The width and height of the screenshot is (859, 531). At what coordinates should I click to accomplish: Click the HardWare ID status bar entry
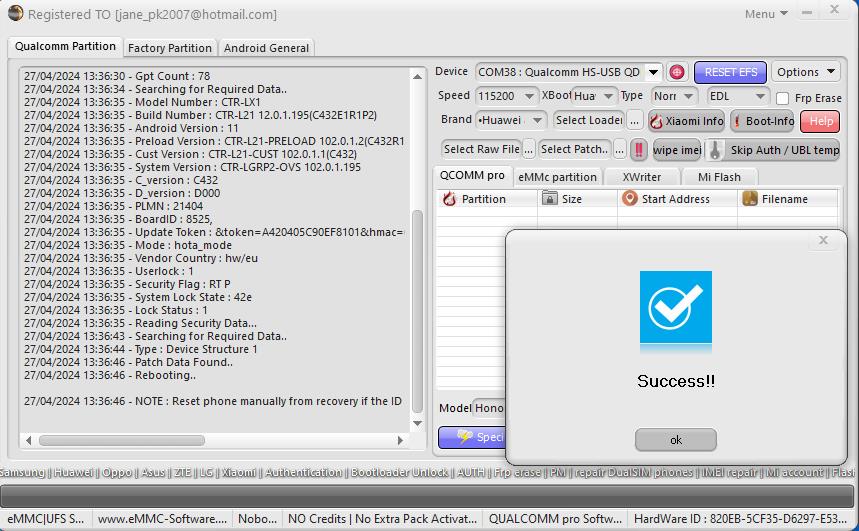tap(741, 519)
